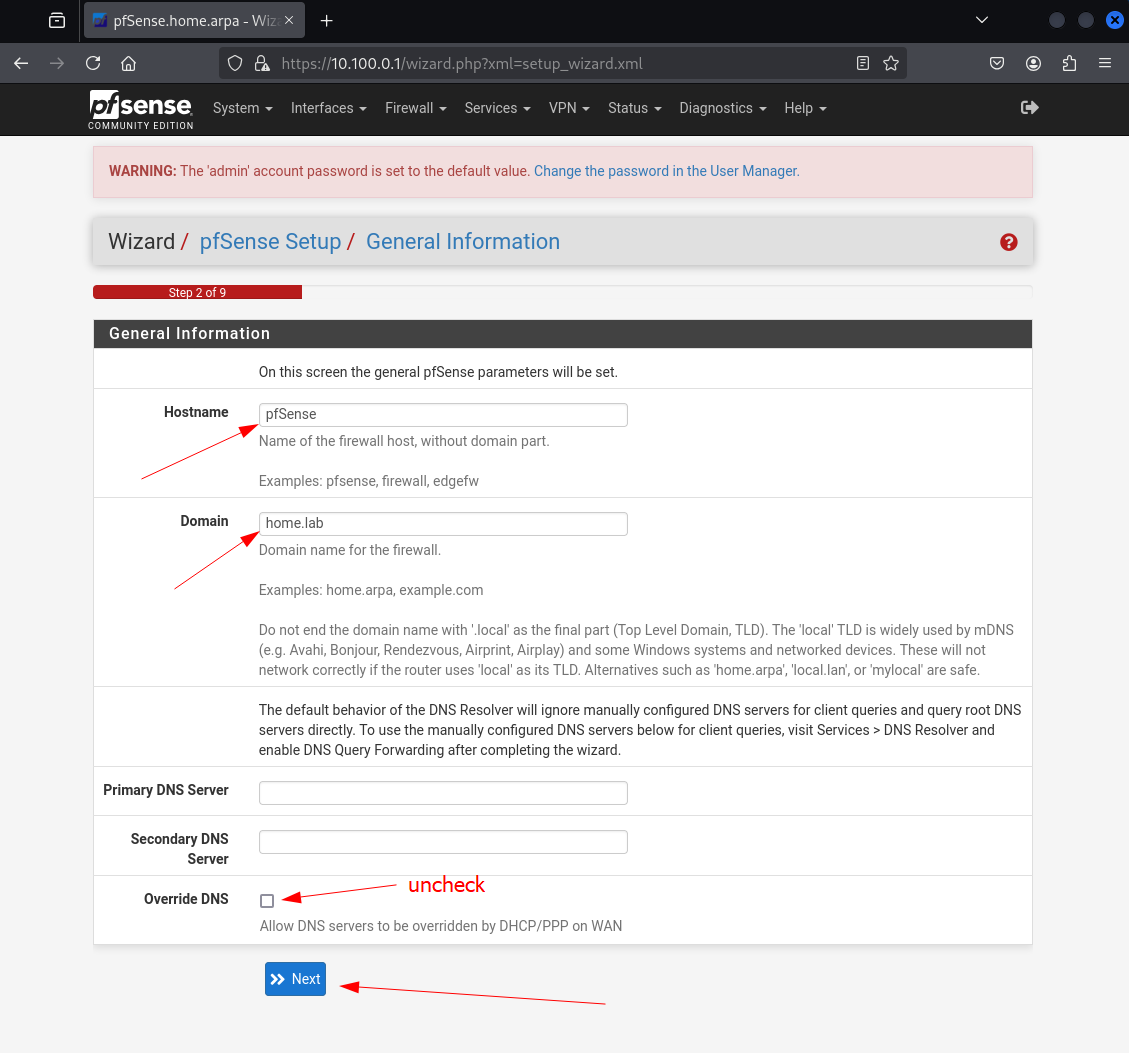
Task: Open the System menu
Action: click(x=243, y=108)
